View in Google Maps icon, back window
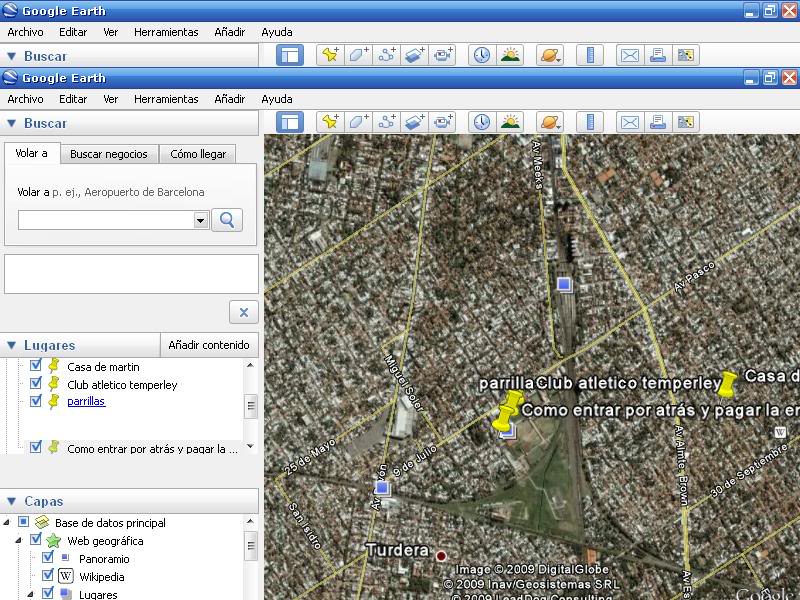The width and height of the screenshot is (800, 600). pos(686,55)
